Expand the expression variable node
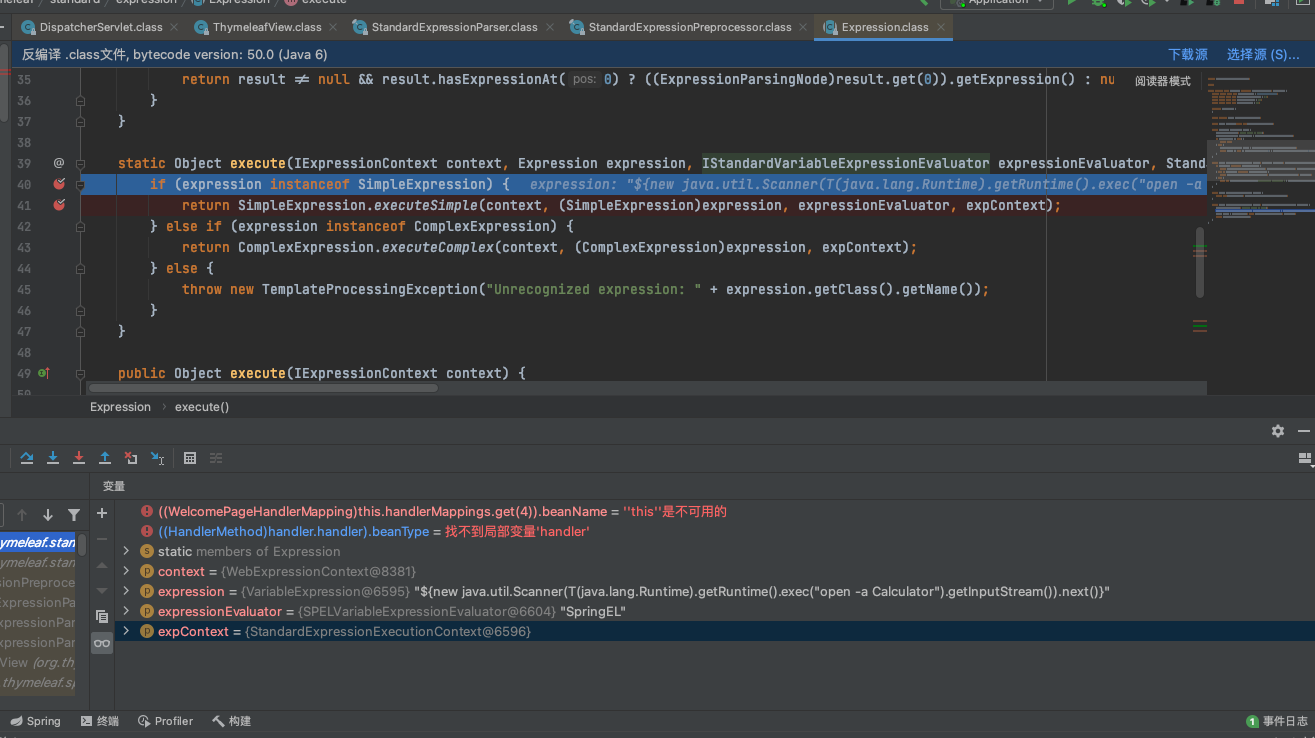1315x738 pixels. (126, 591)
